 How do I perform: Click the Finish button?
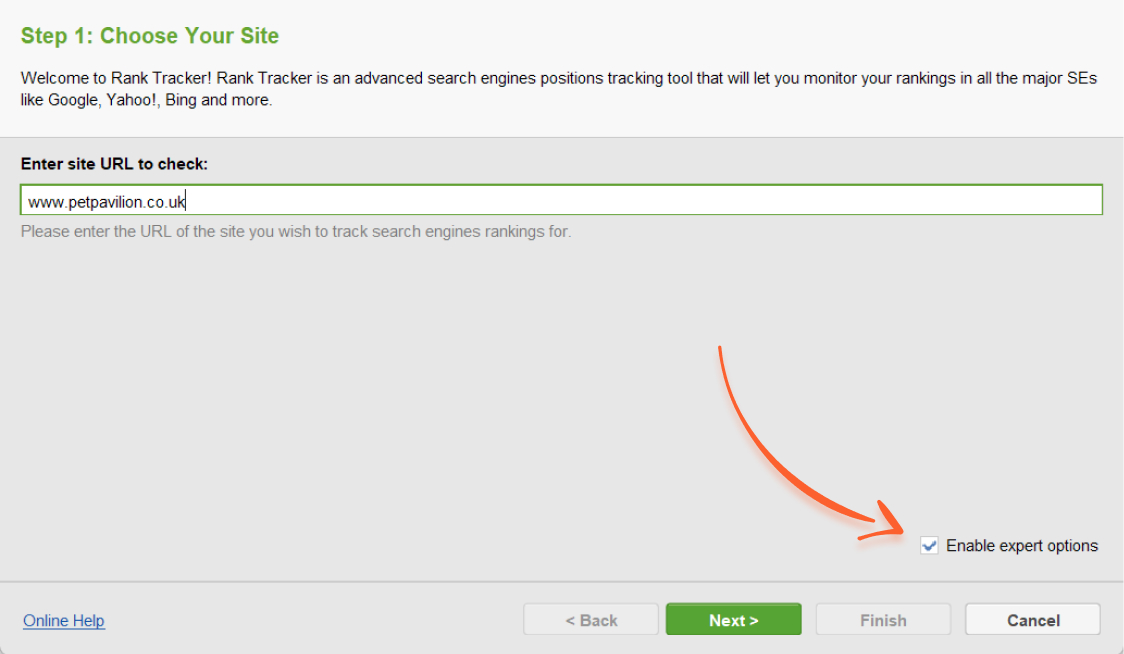[x=883, y=620]
